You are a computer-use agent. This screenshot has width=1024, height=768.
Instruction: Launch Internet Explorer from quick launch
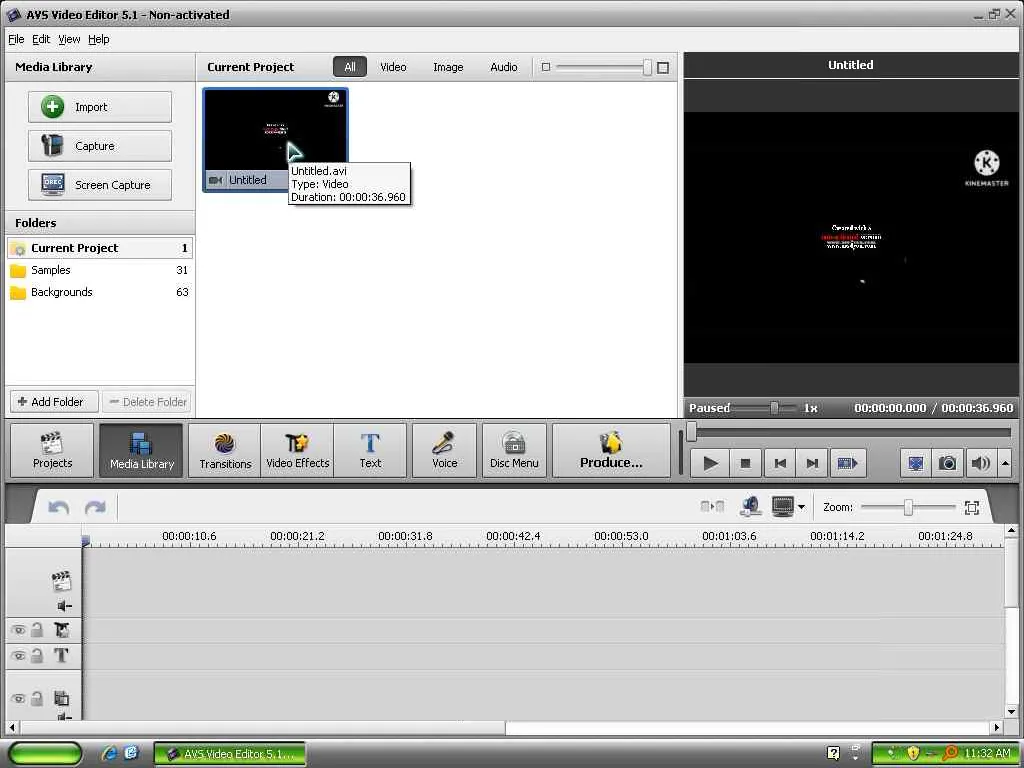coord(108,754)
